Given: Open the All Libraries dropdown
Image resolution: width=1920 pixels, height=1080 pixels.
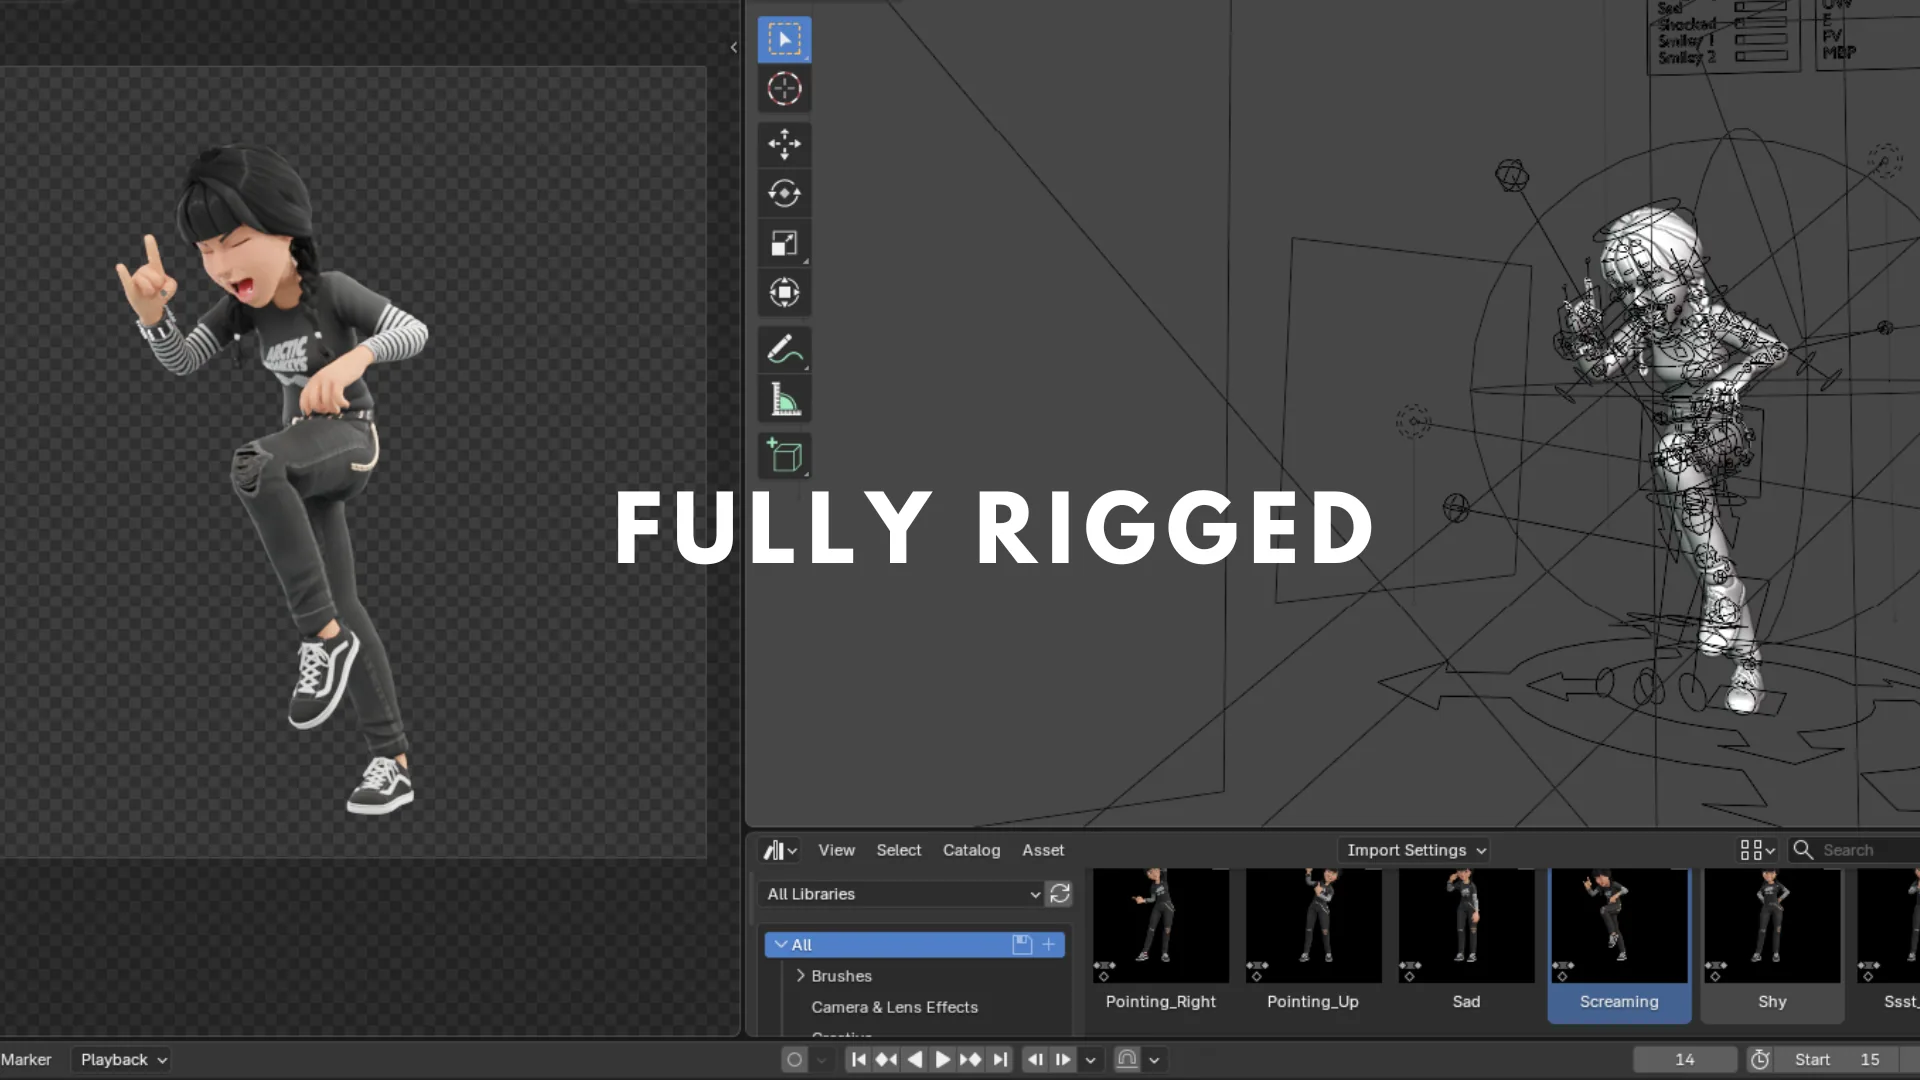Looking at the screenshot, I should (904, 894).
